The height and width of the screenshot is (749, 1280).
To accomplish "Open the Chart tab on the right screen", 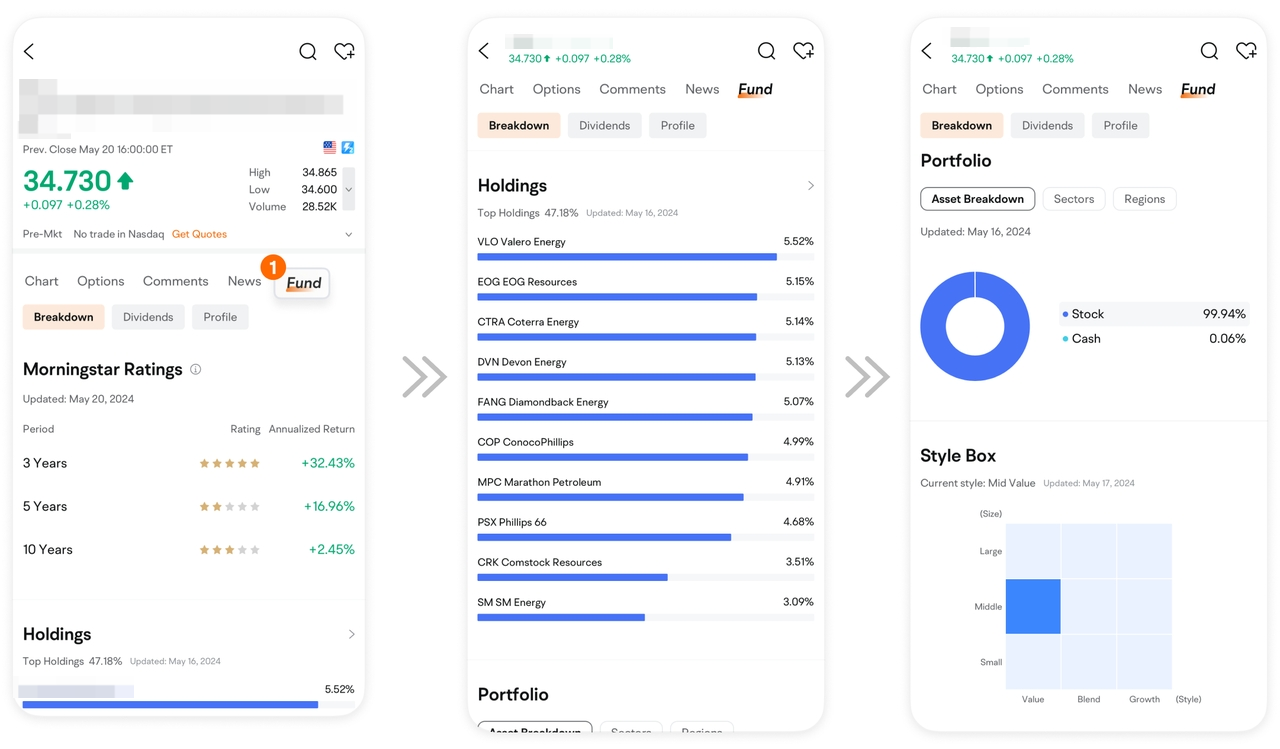I will click(940, 89).
